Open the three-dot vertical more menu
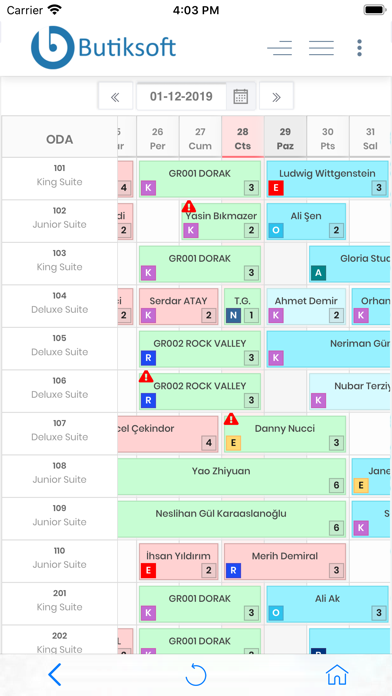 click(359, 48)
